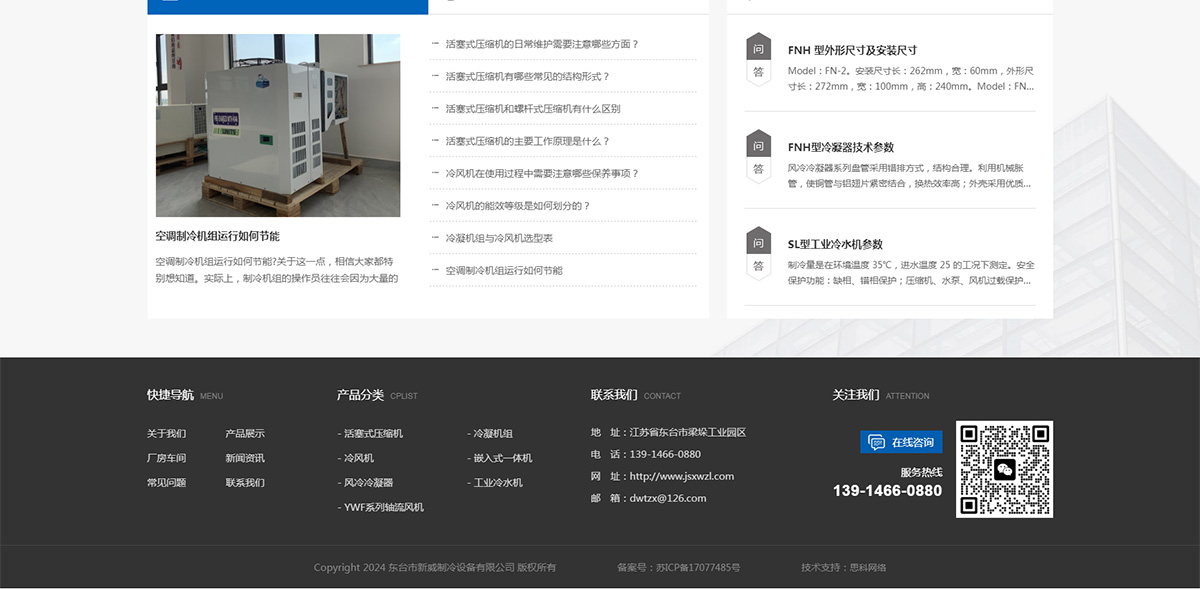Open the 新闻资讯 footer menu item

tap(247, 458)
